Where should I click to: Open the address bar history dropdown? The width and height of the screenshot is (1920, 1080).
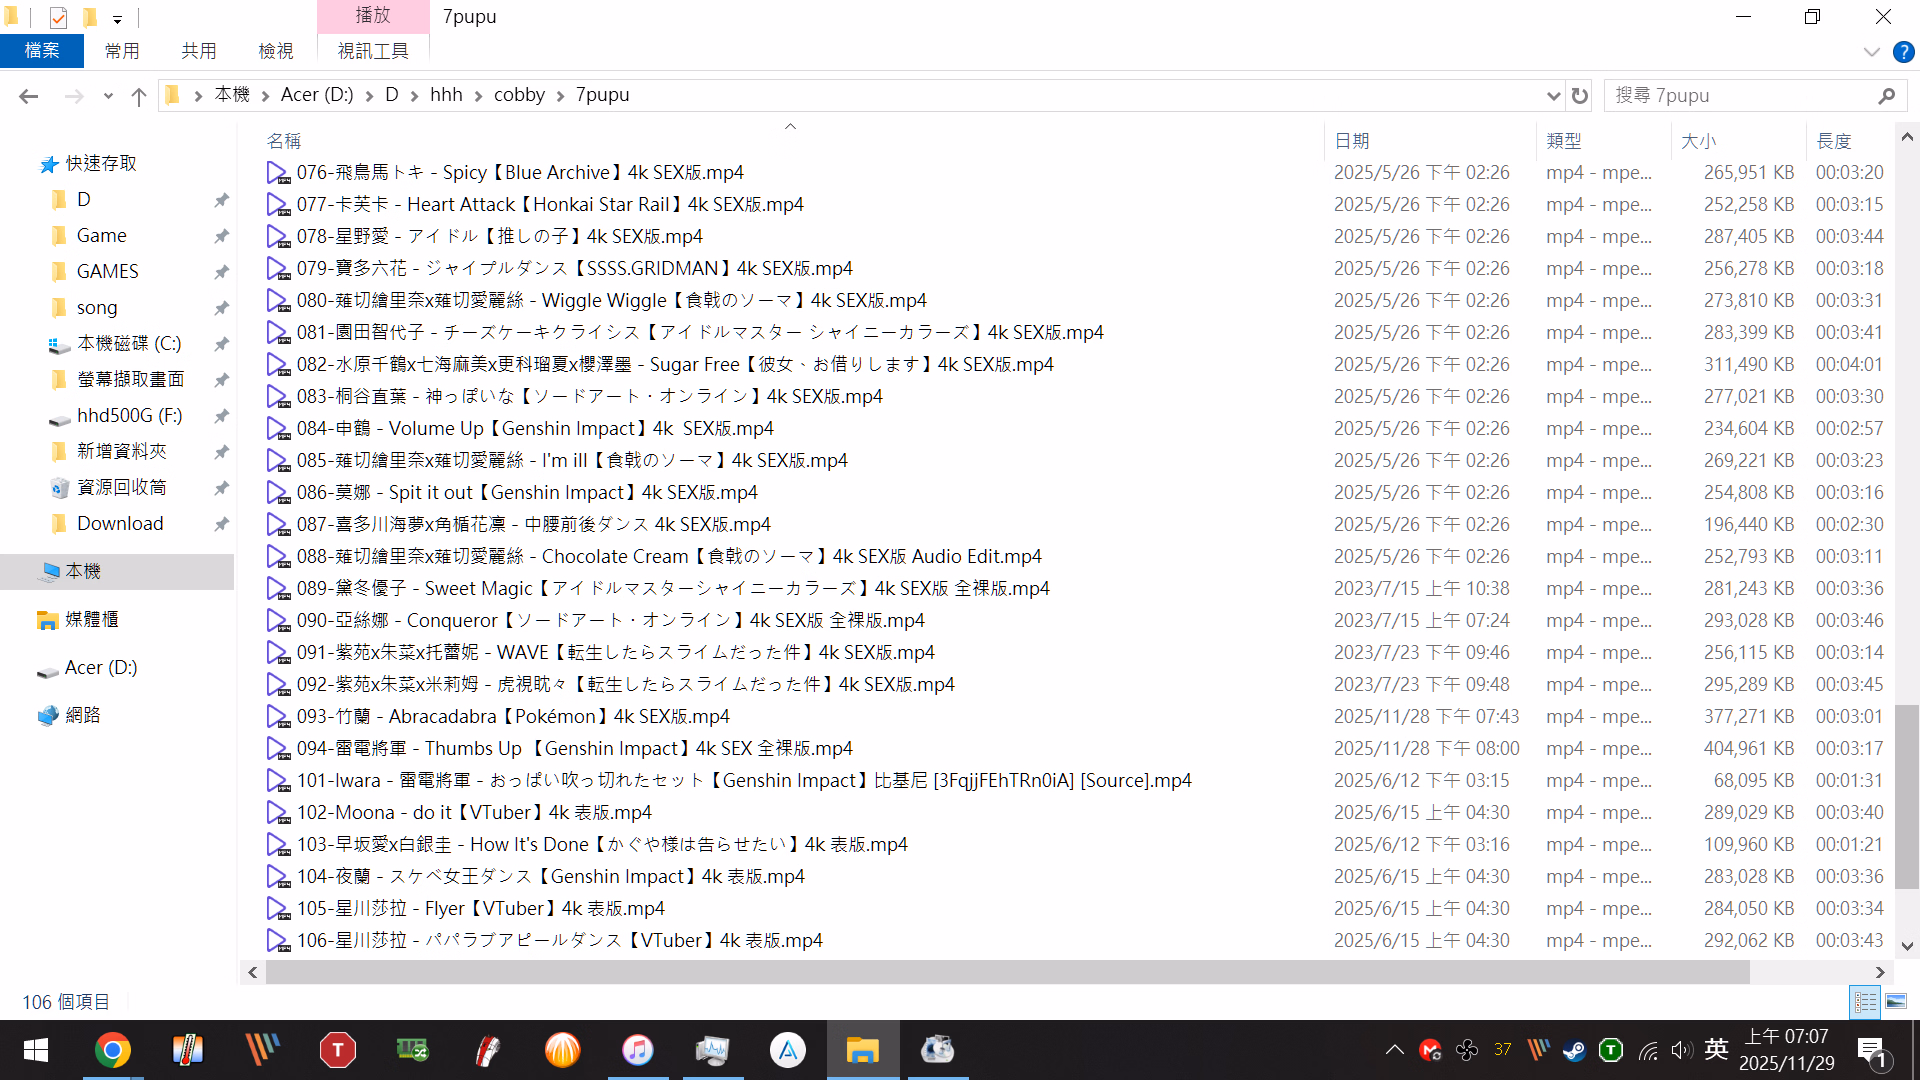pos(1553,96)
